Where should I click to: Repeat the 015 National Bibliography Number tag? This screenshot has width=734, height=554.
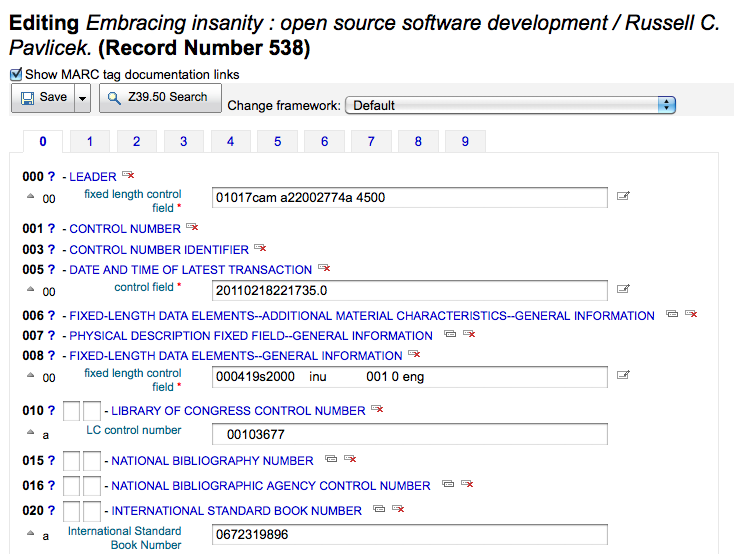tap(331, 460)
